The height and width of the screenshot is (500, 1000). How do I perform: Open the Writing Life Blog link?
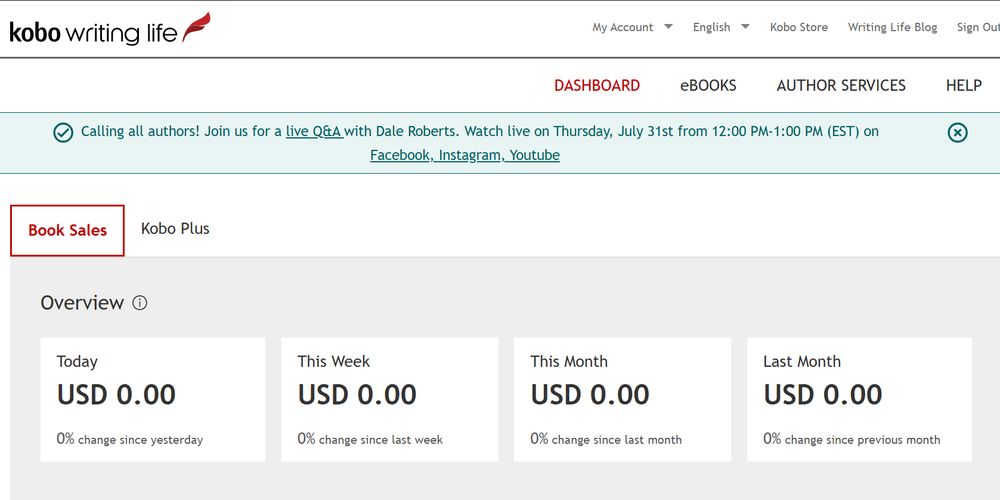[x=892, y=27]
